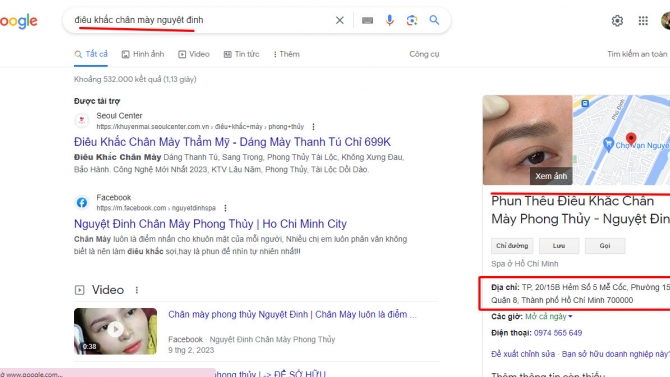670x377 pixels.
Task: Click the Xem ảnh button on the eyebrow photo
Action: pos(551,176)
